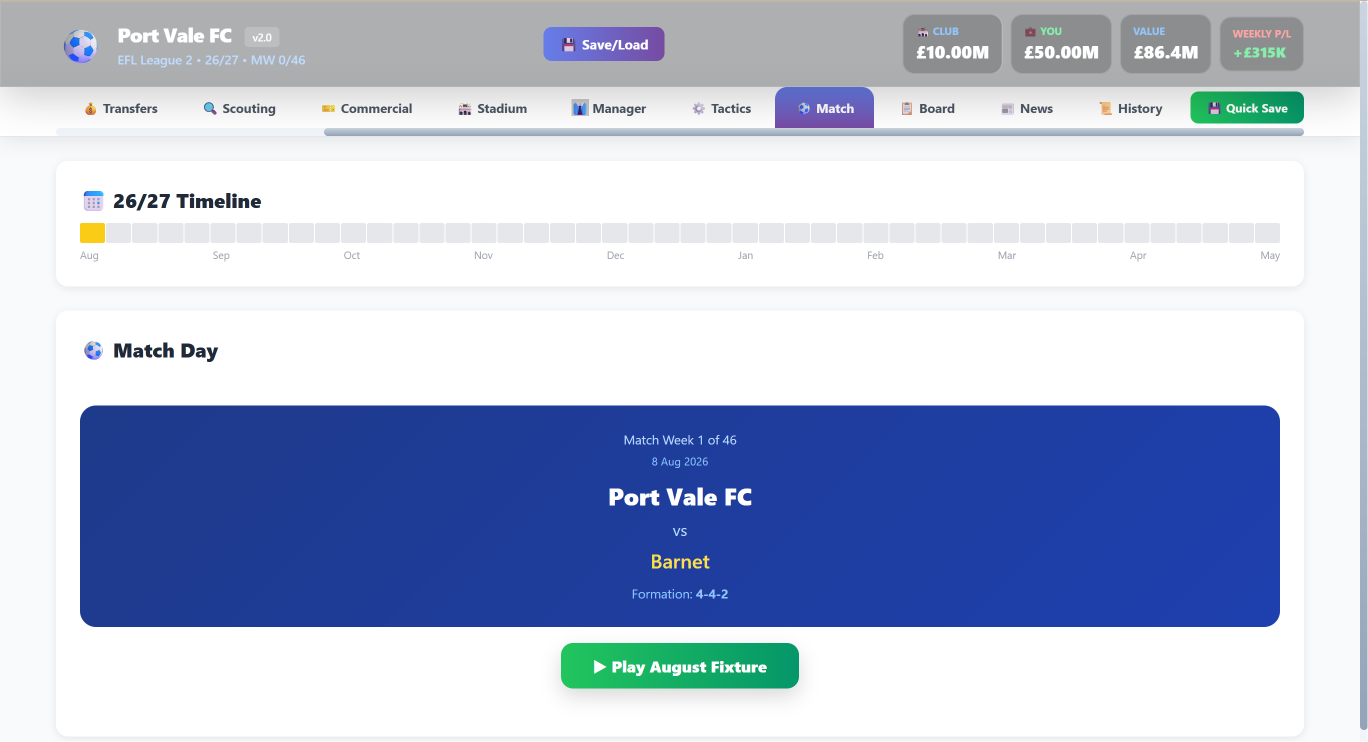Switch to the News tab

tap(1027, 108)
